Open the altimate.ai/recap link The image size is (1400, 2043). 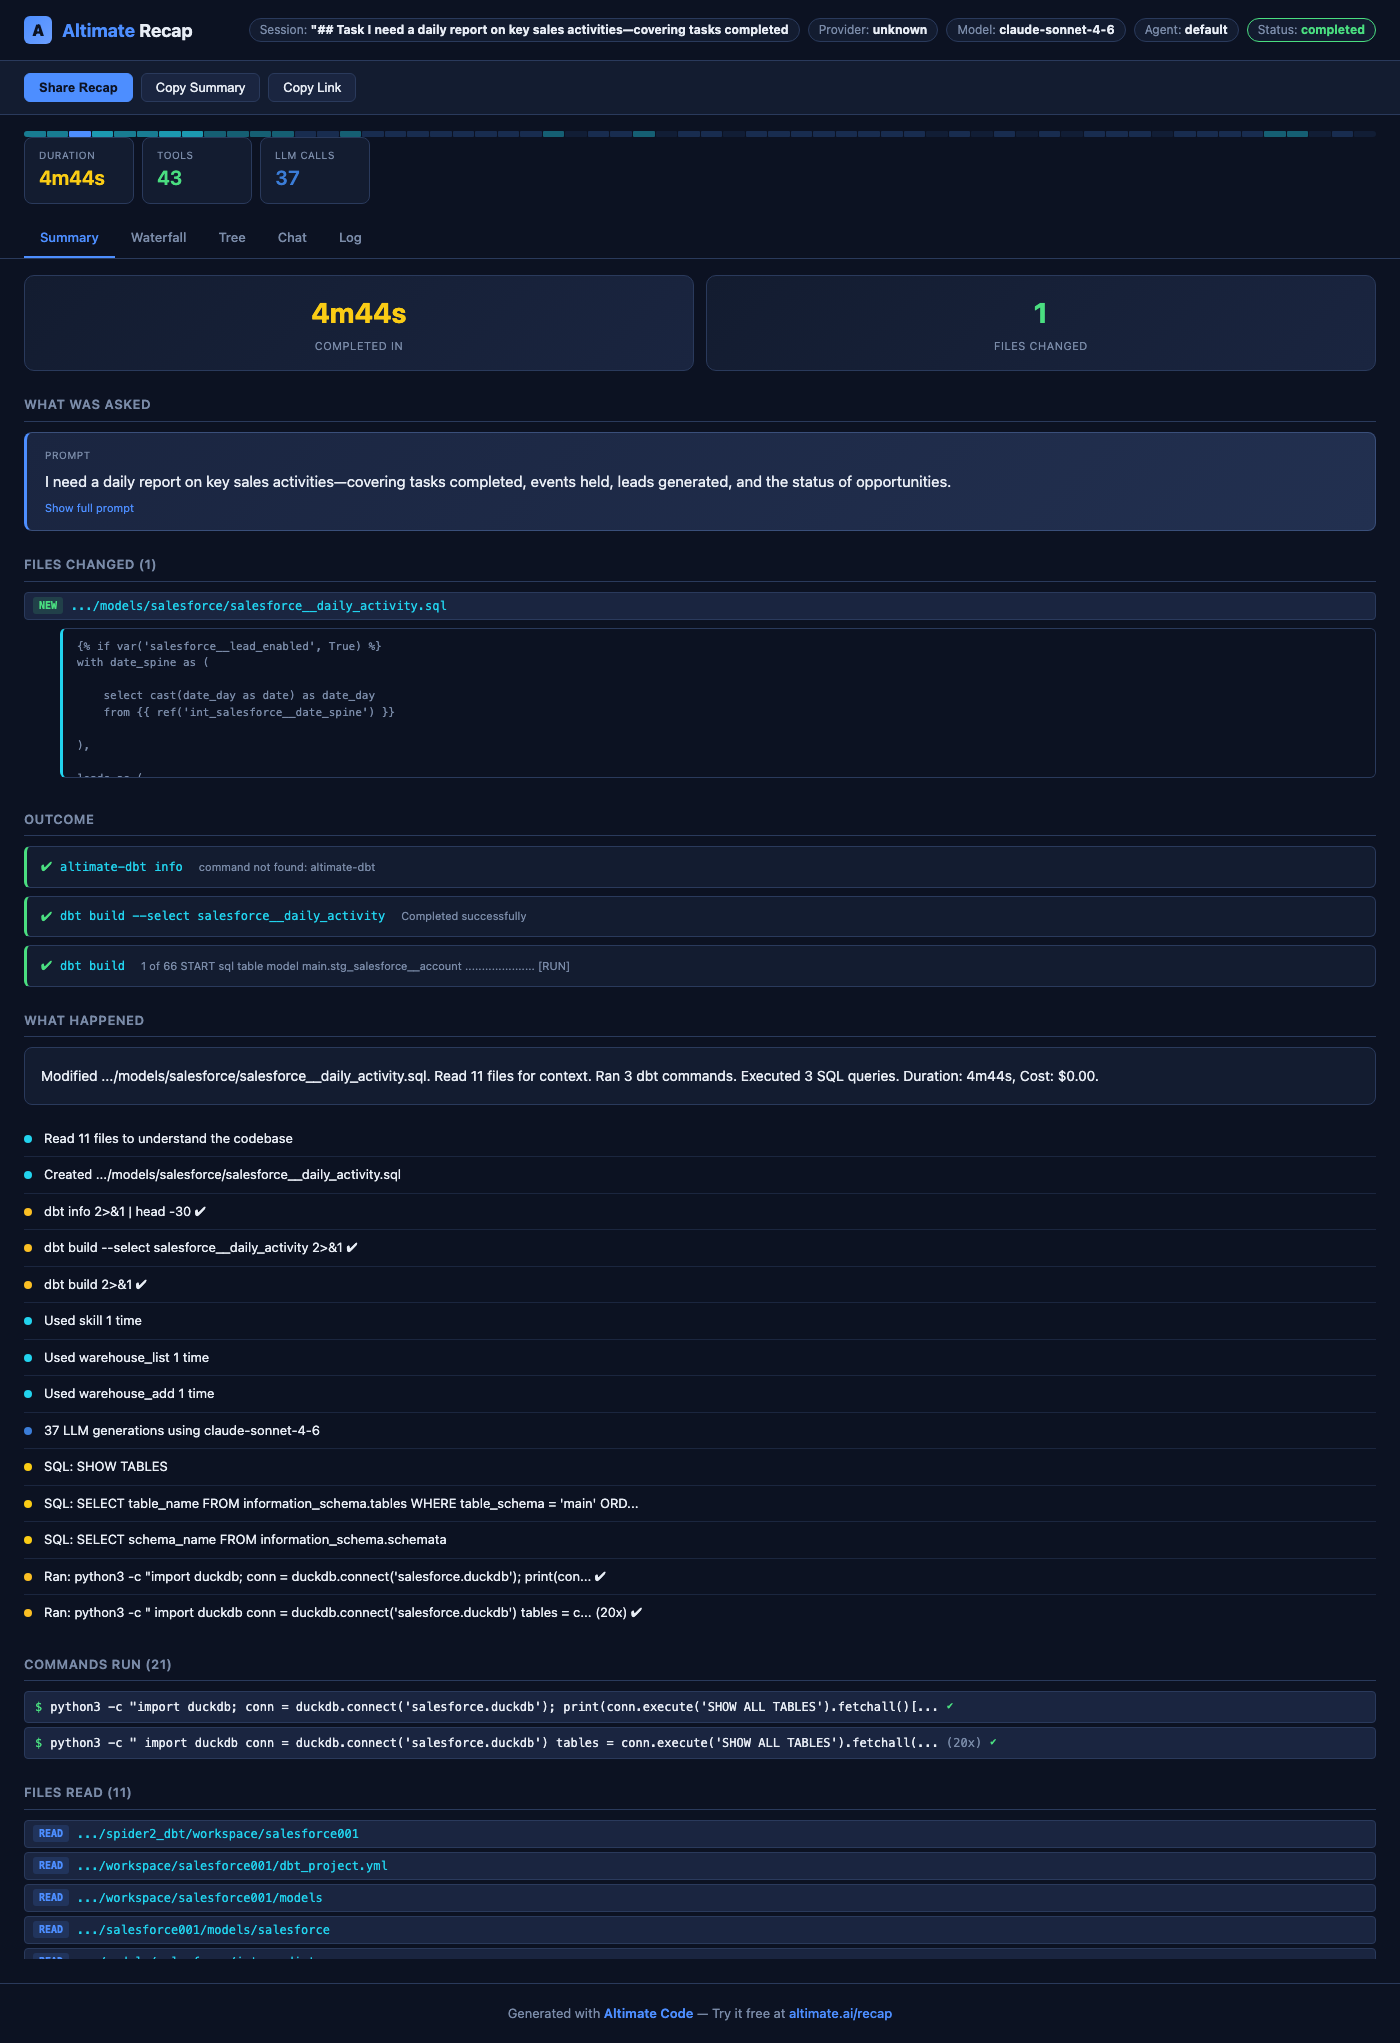click(840, 2014)
